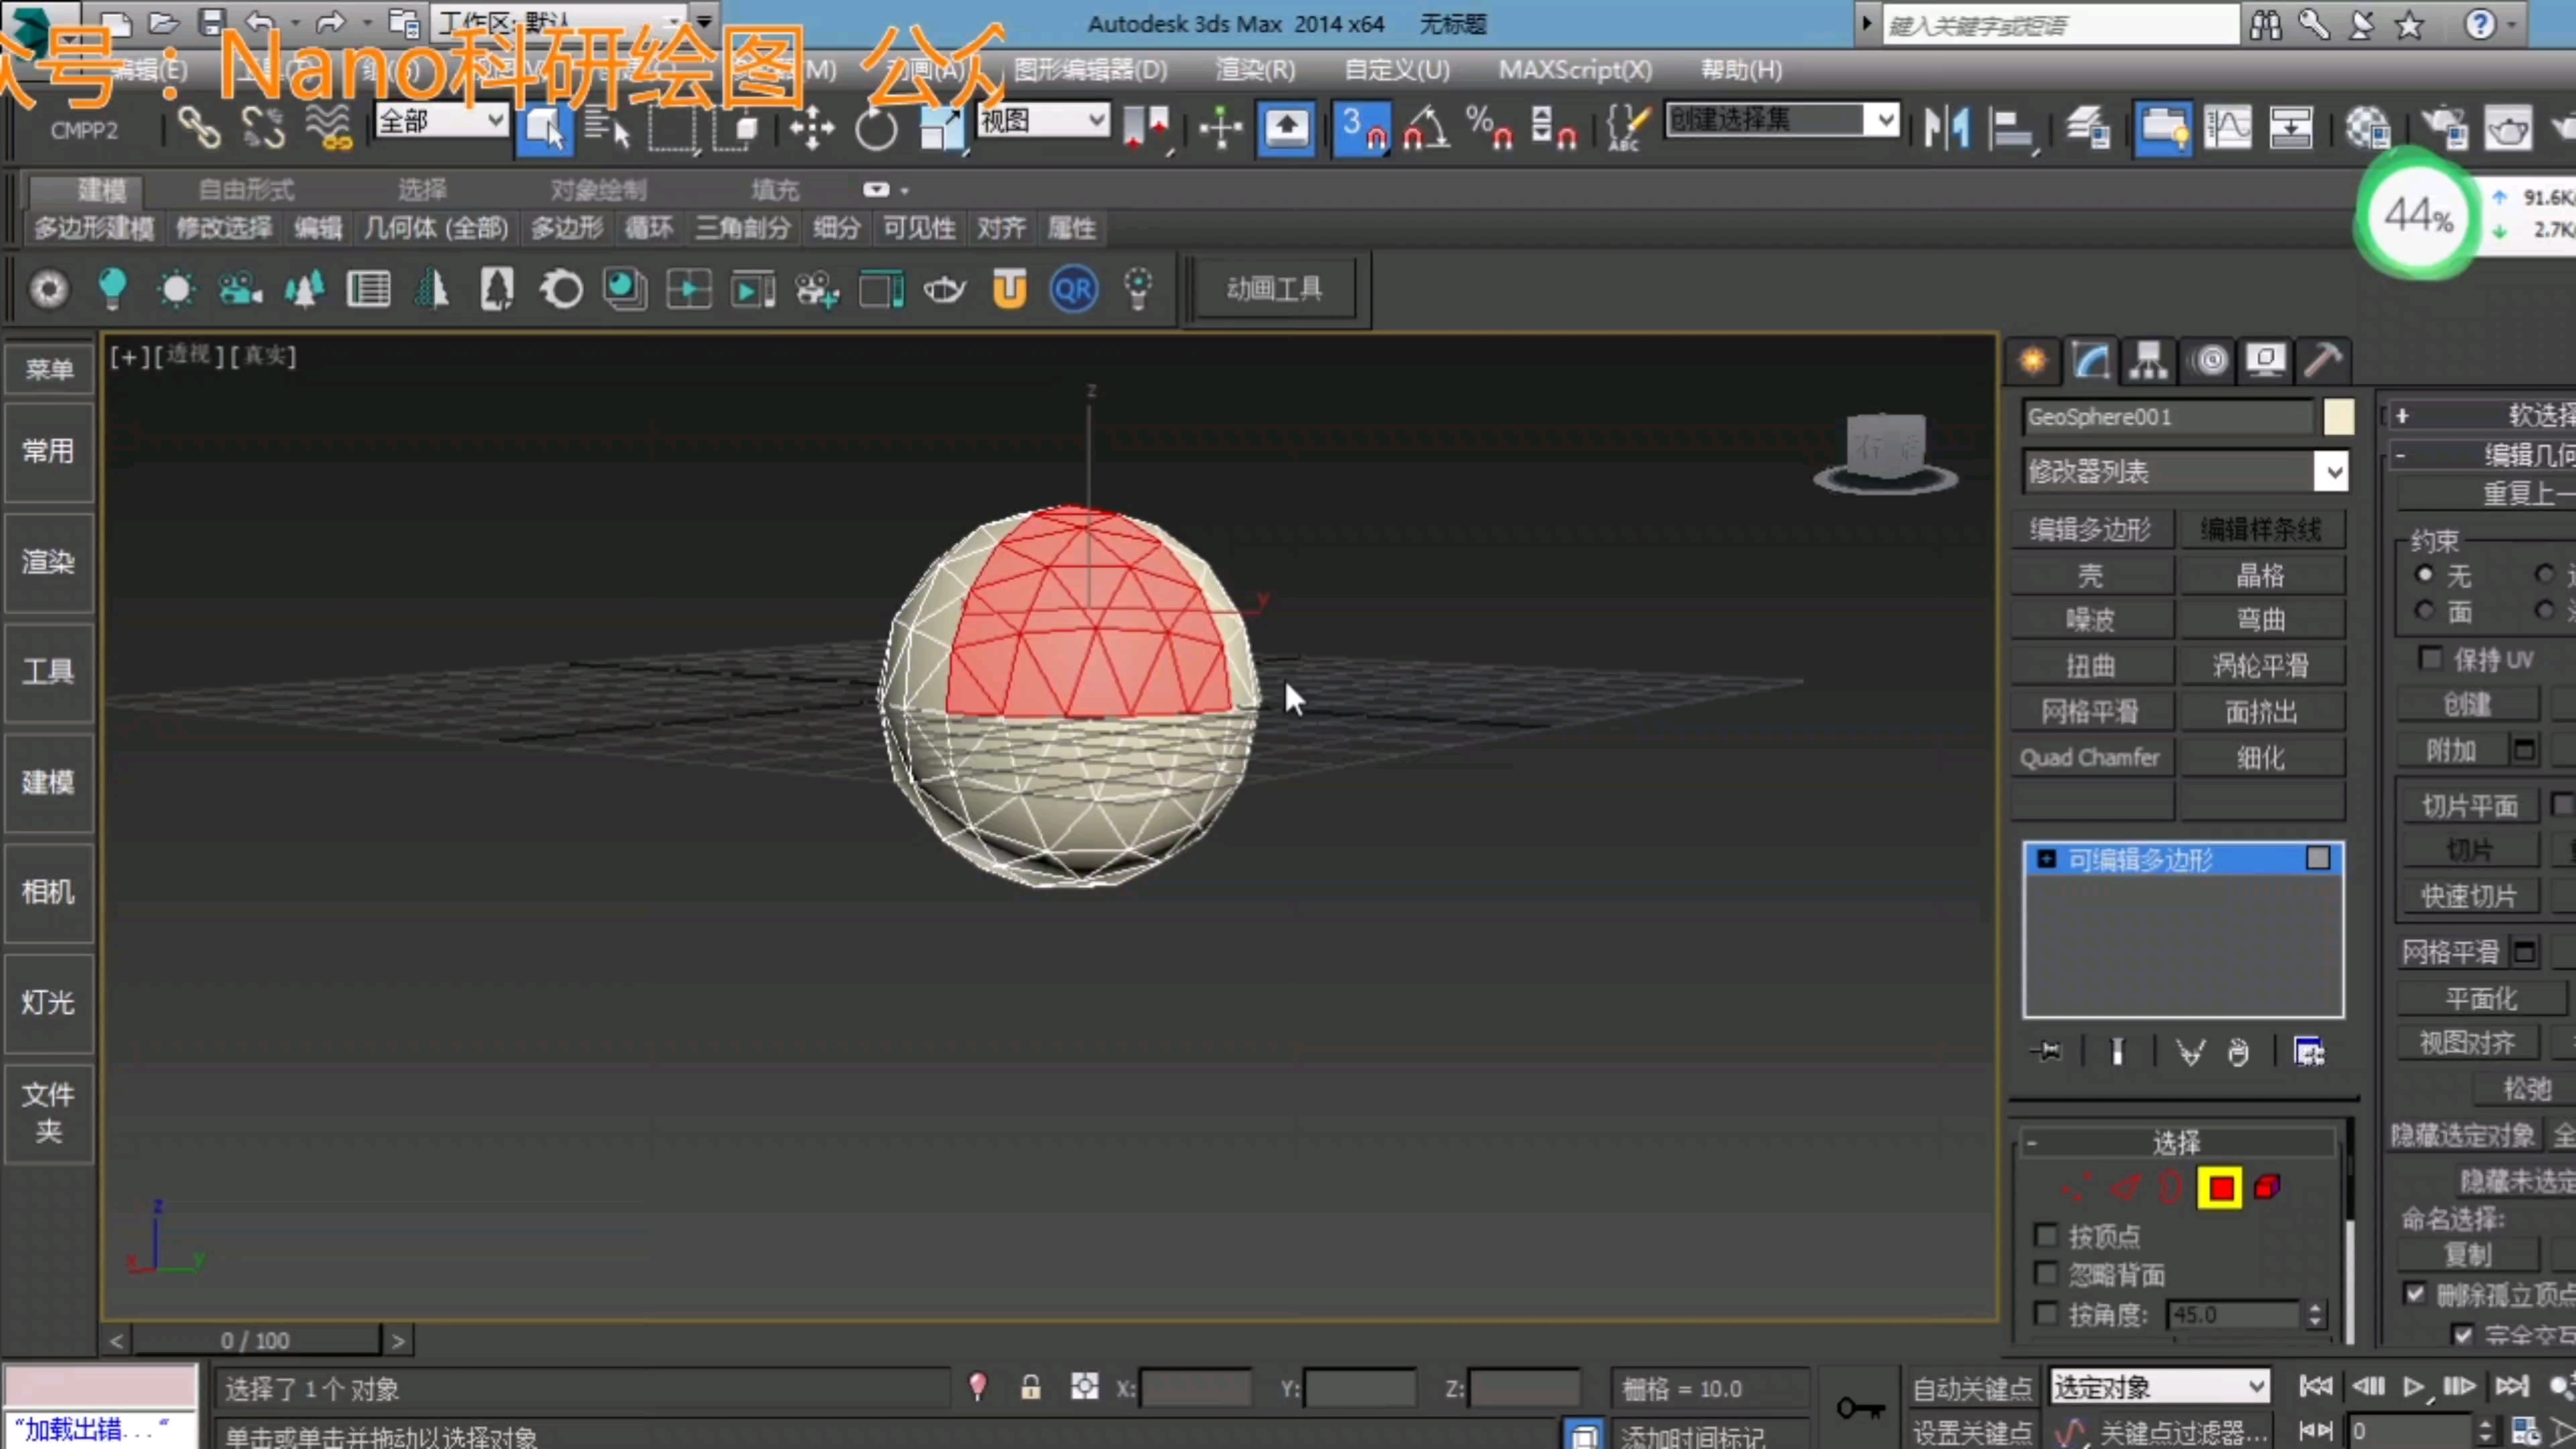Click the Mirror tool icon
This screenshot has height=1449, width=2576.
pos(1946,128)
